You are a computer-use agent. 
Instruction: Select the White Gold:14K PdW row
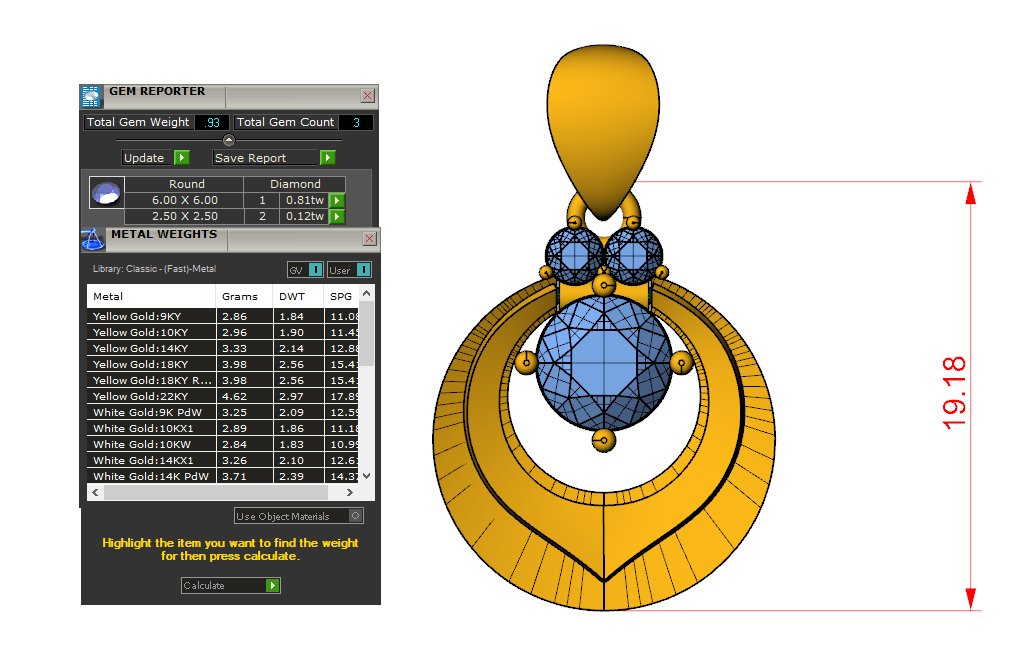pos(223,476)
